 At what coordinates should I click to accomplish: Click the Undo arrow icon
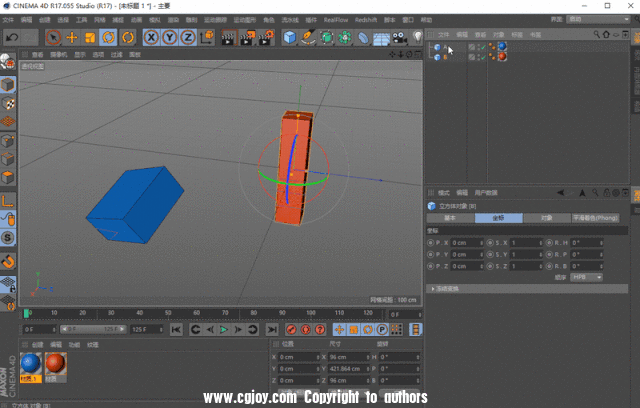click(12, 38)
